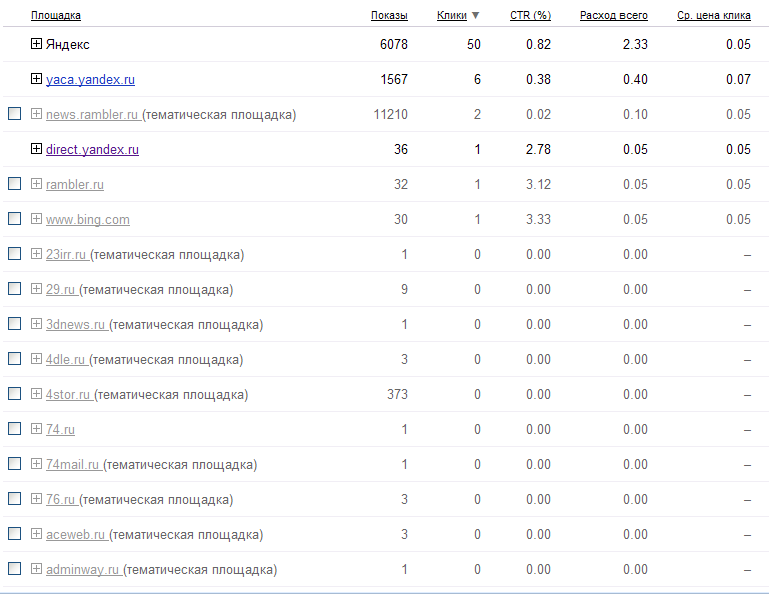Tick the checkbox for 76.ru
This screenshot has width=769, height=595.
click(x=15, y=498)
